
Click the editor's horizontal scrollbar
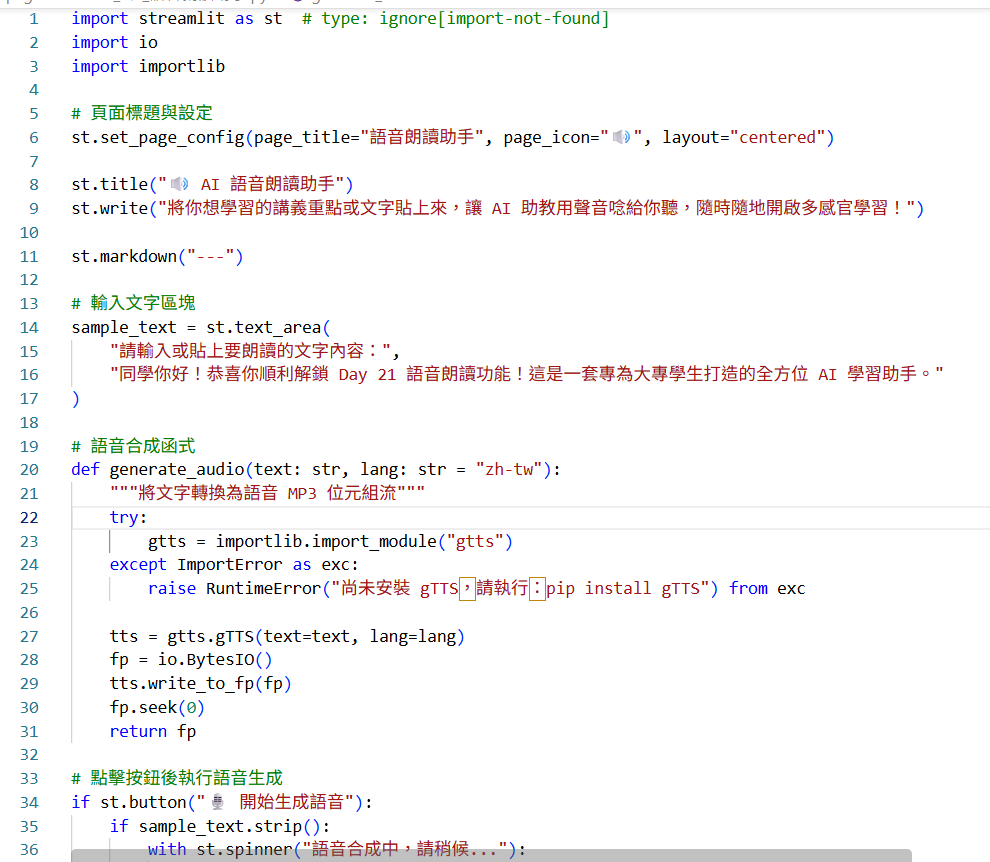tap(491, 856)
